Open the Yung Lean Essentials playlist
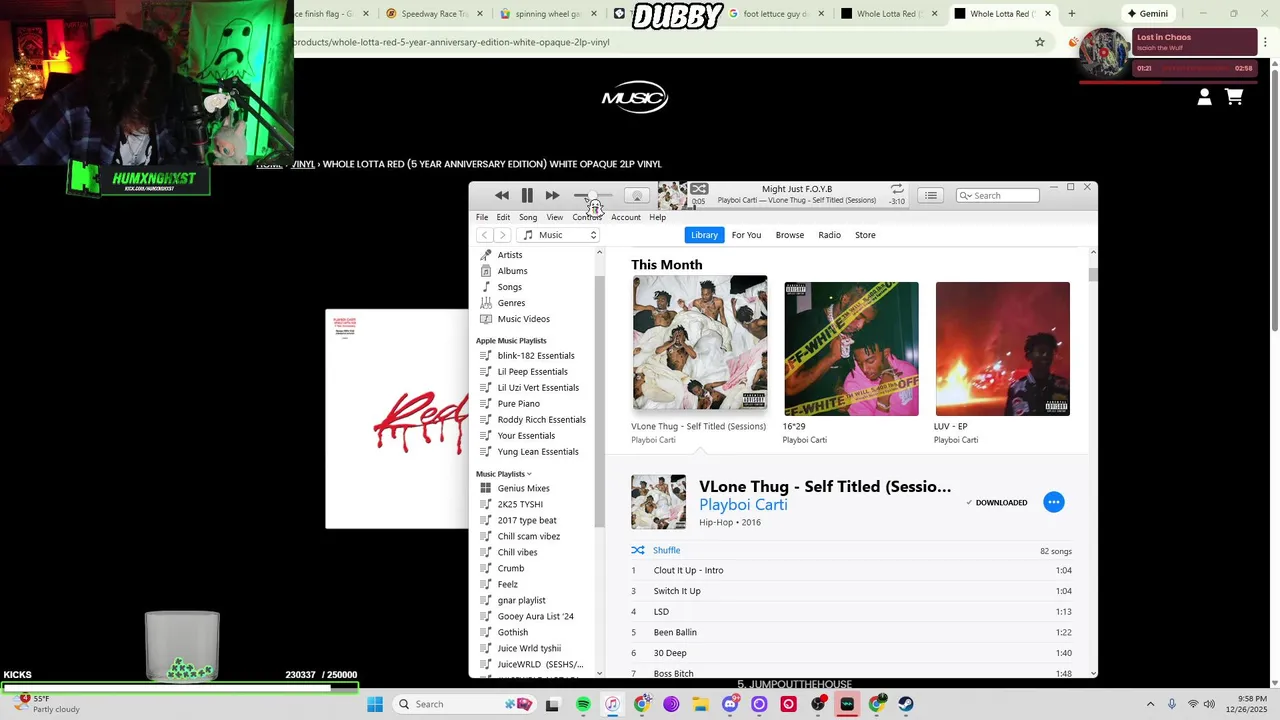1280x720 pixels. point(538,452)
